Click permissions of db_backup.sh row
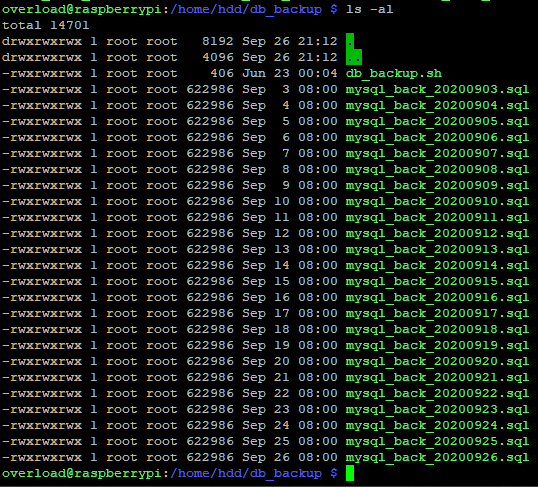Viewport: 538px width, 487px height. (x=42, y=73)
